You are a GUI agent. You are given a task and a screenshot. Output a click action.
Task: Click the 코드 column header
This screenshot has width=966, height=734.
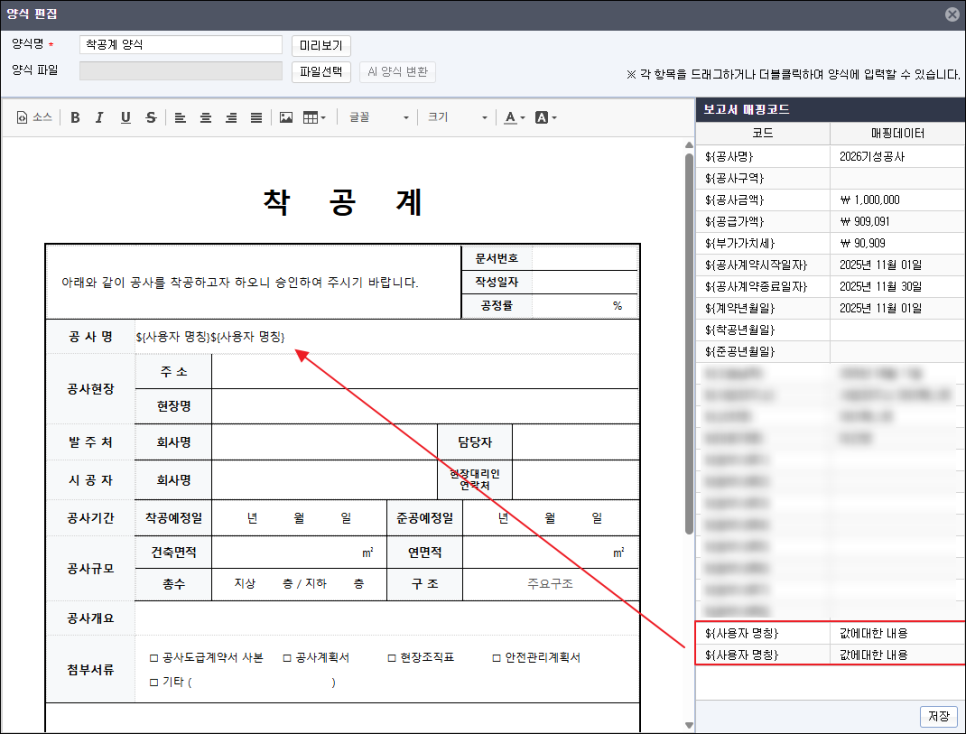coord(763,133)
